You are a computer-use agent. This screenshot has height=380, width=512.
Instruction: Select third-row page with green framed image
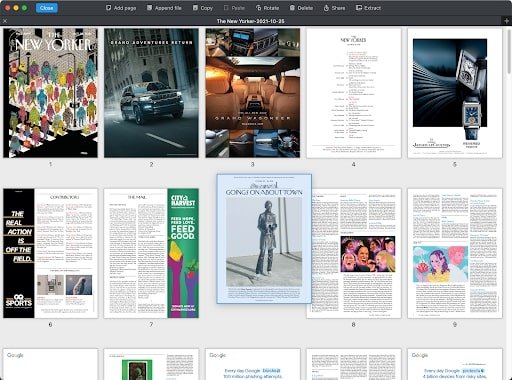(151, 364)
